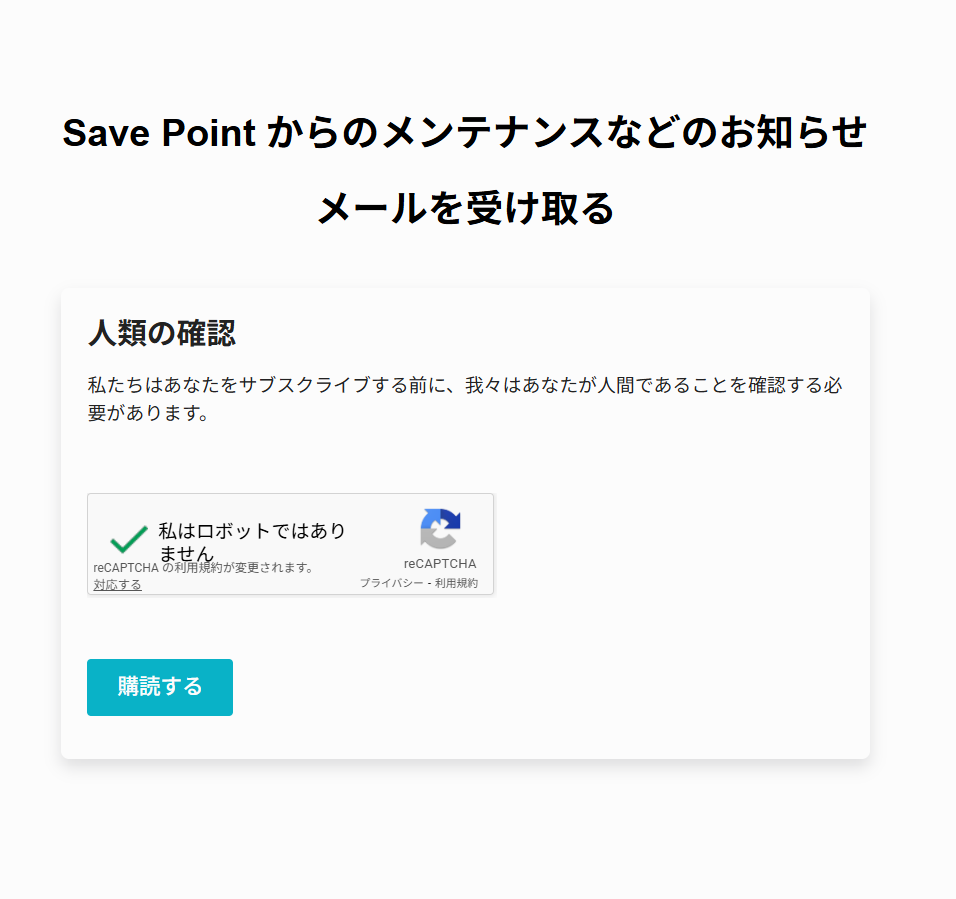Viewport: 956px width, 899px height.
Task: Click the Save Point title line
Action: 464,132
